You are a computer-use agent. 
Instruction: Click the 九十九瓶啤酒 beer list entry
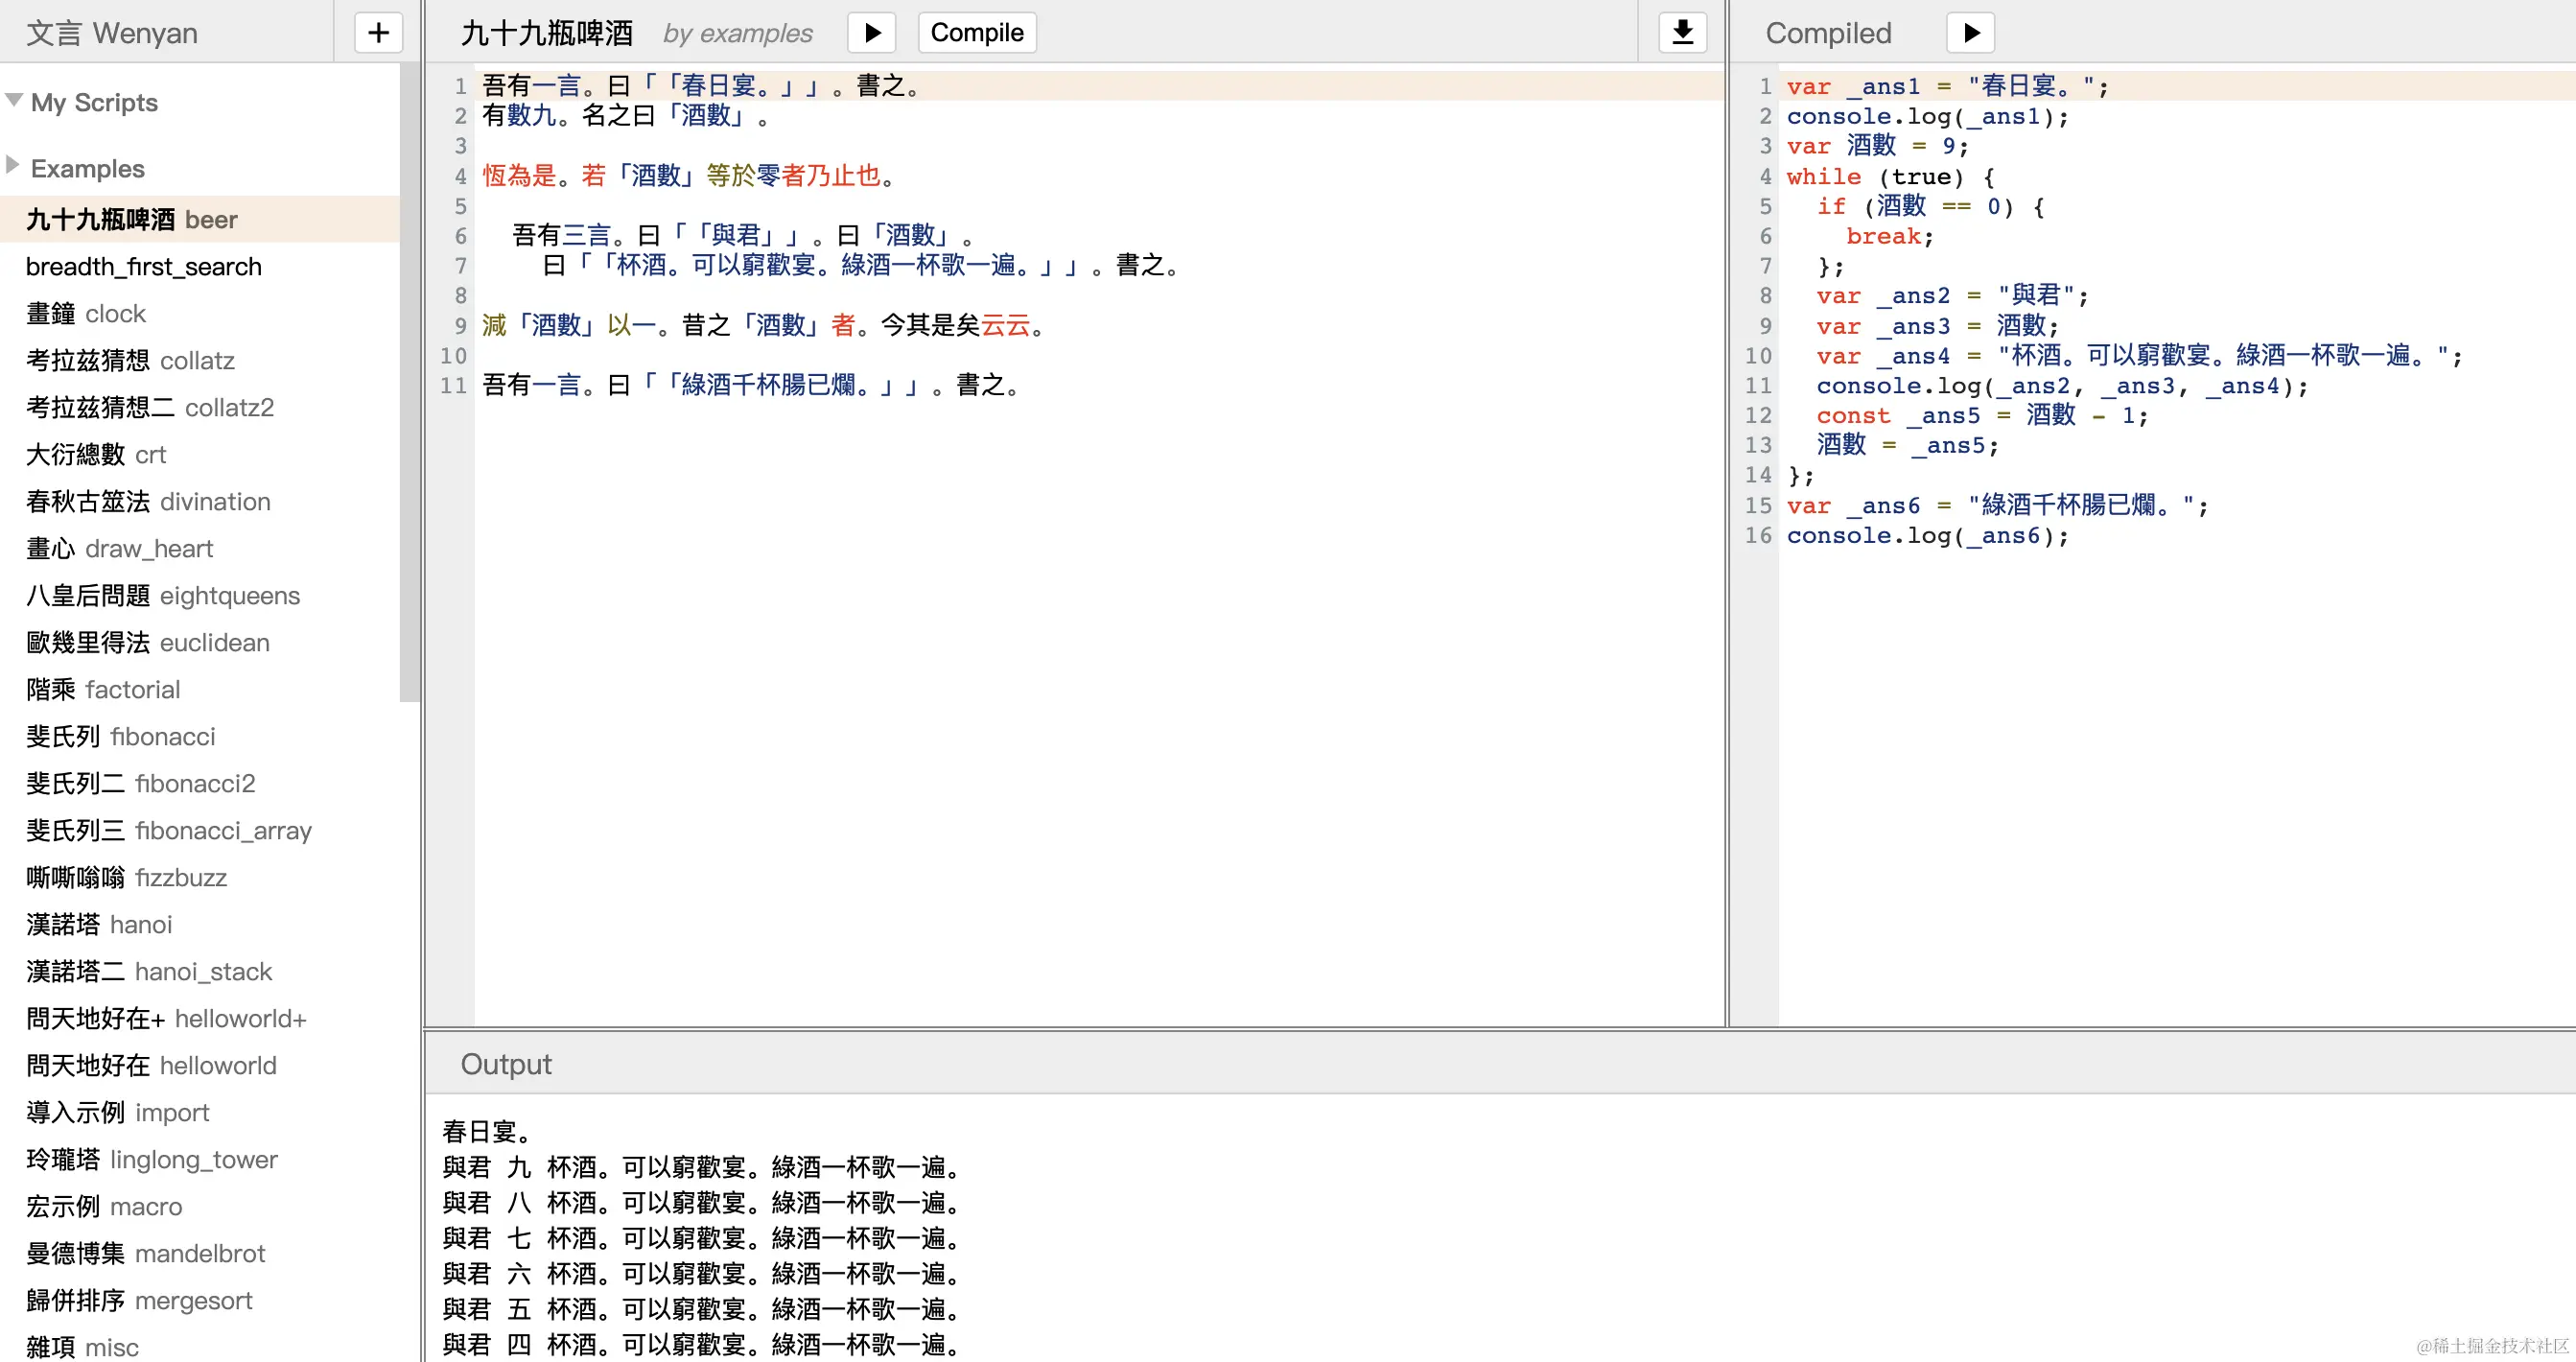point(132,220)
